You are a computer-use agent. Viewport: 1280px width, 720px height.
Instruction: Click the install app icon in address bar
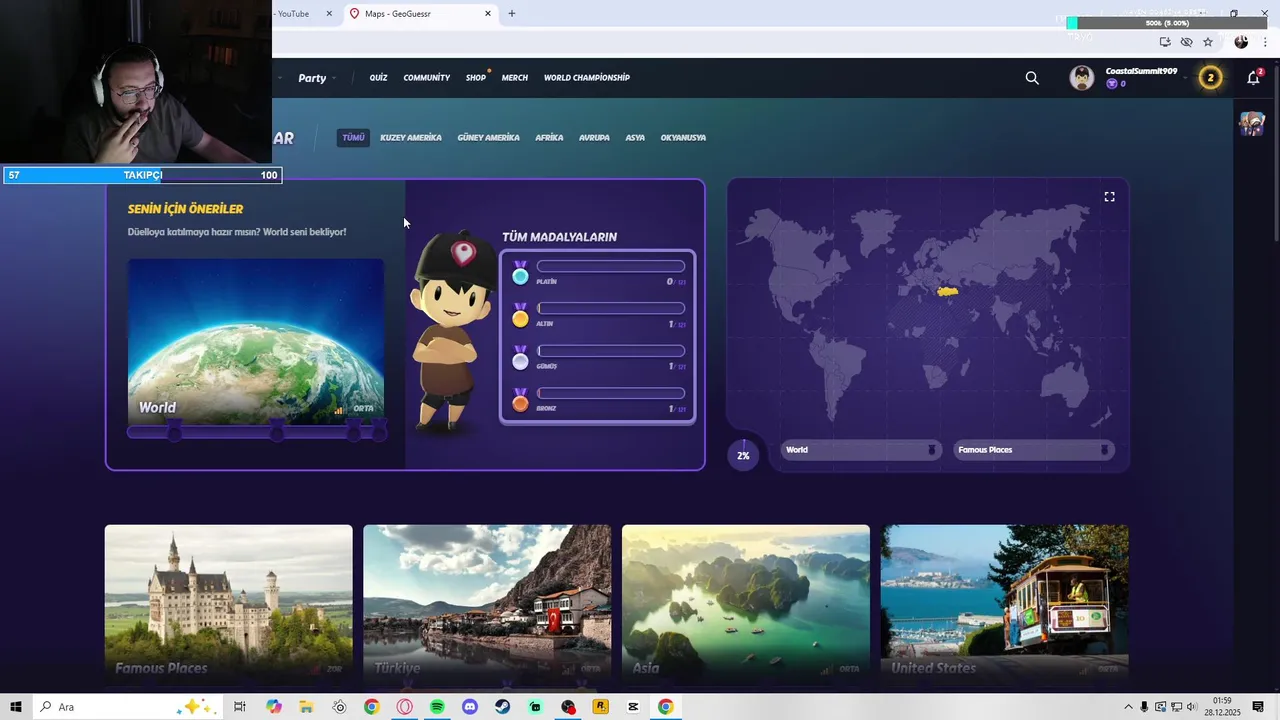[1165, 42]
